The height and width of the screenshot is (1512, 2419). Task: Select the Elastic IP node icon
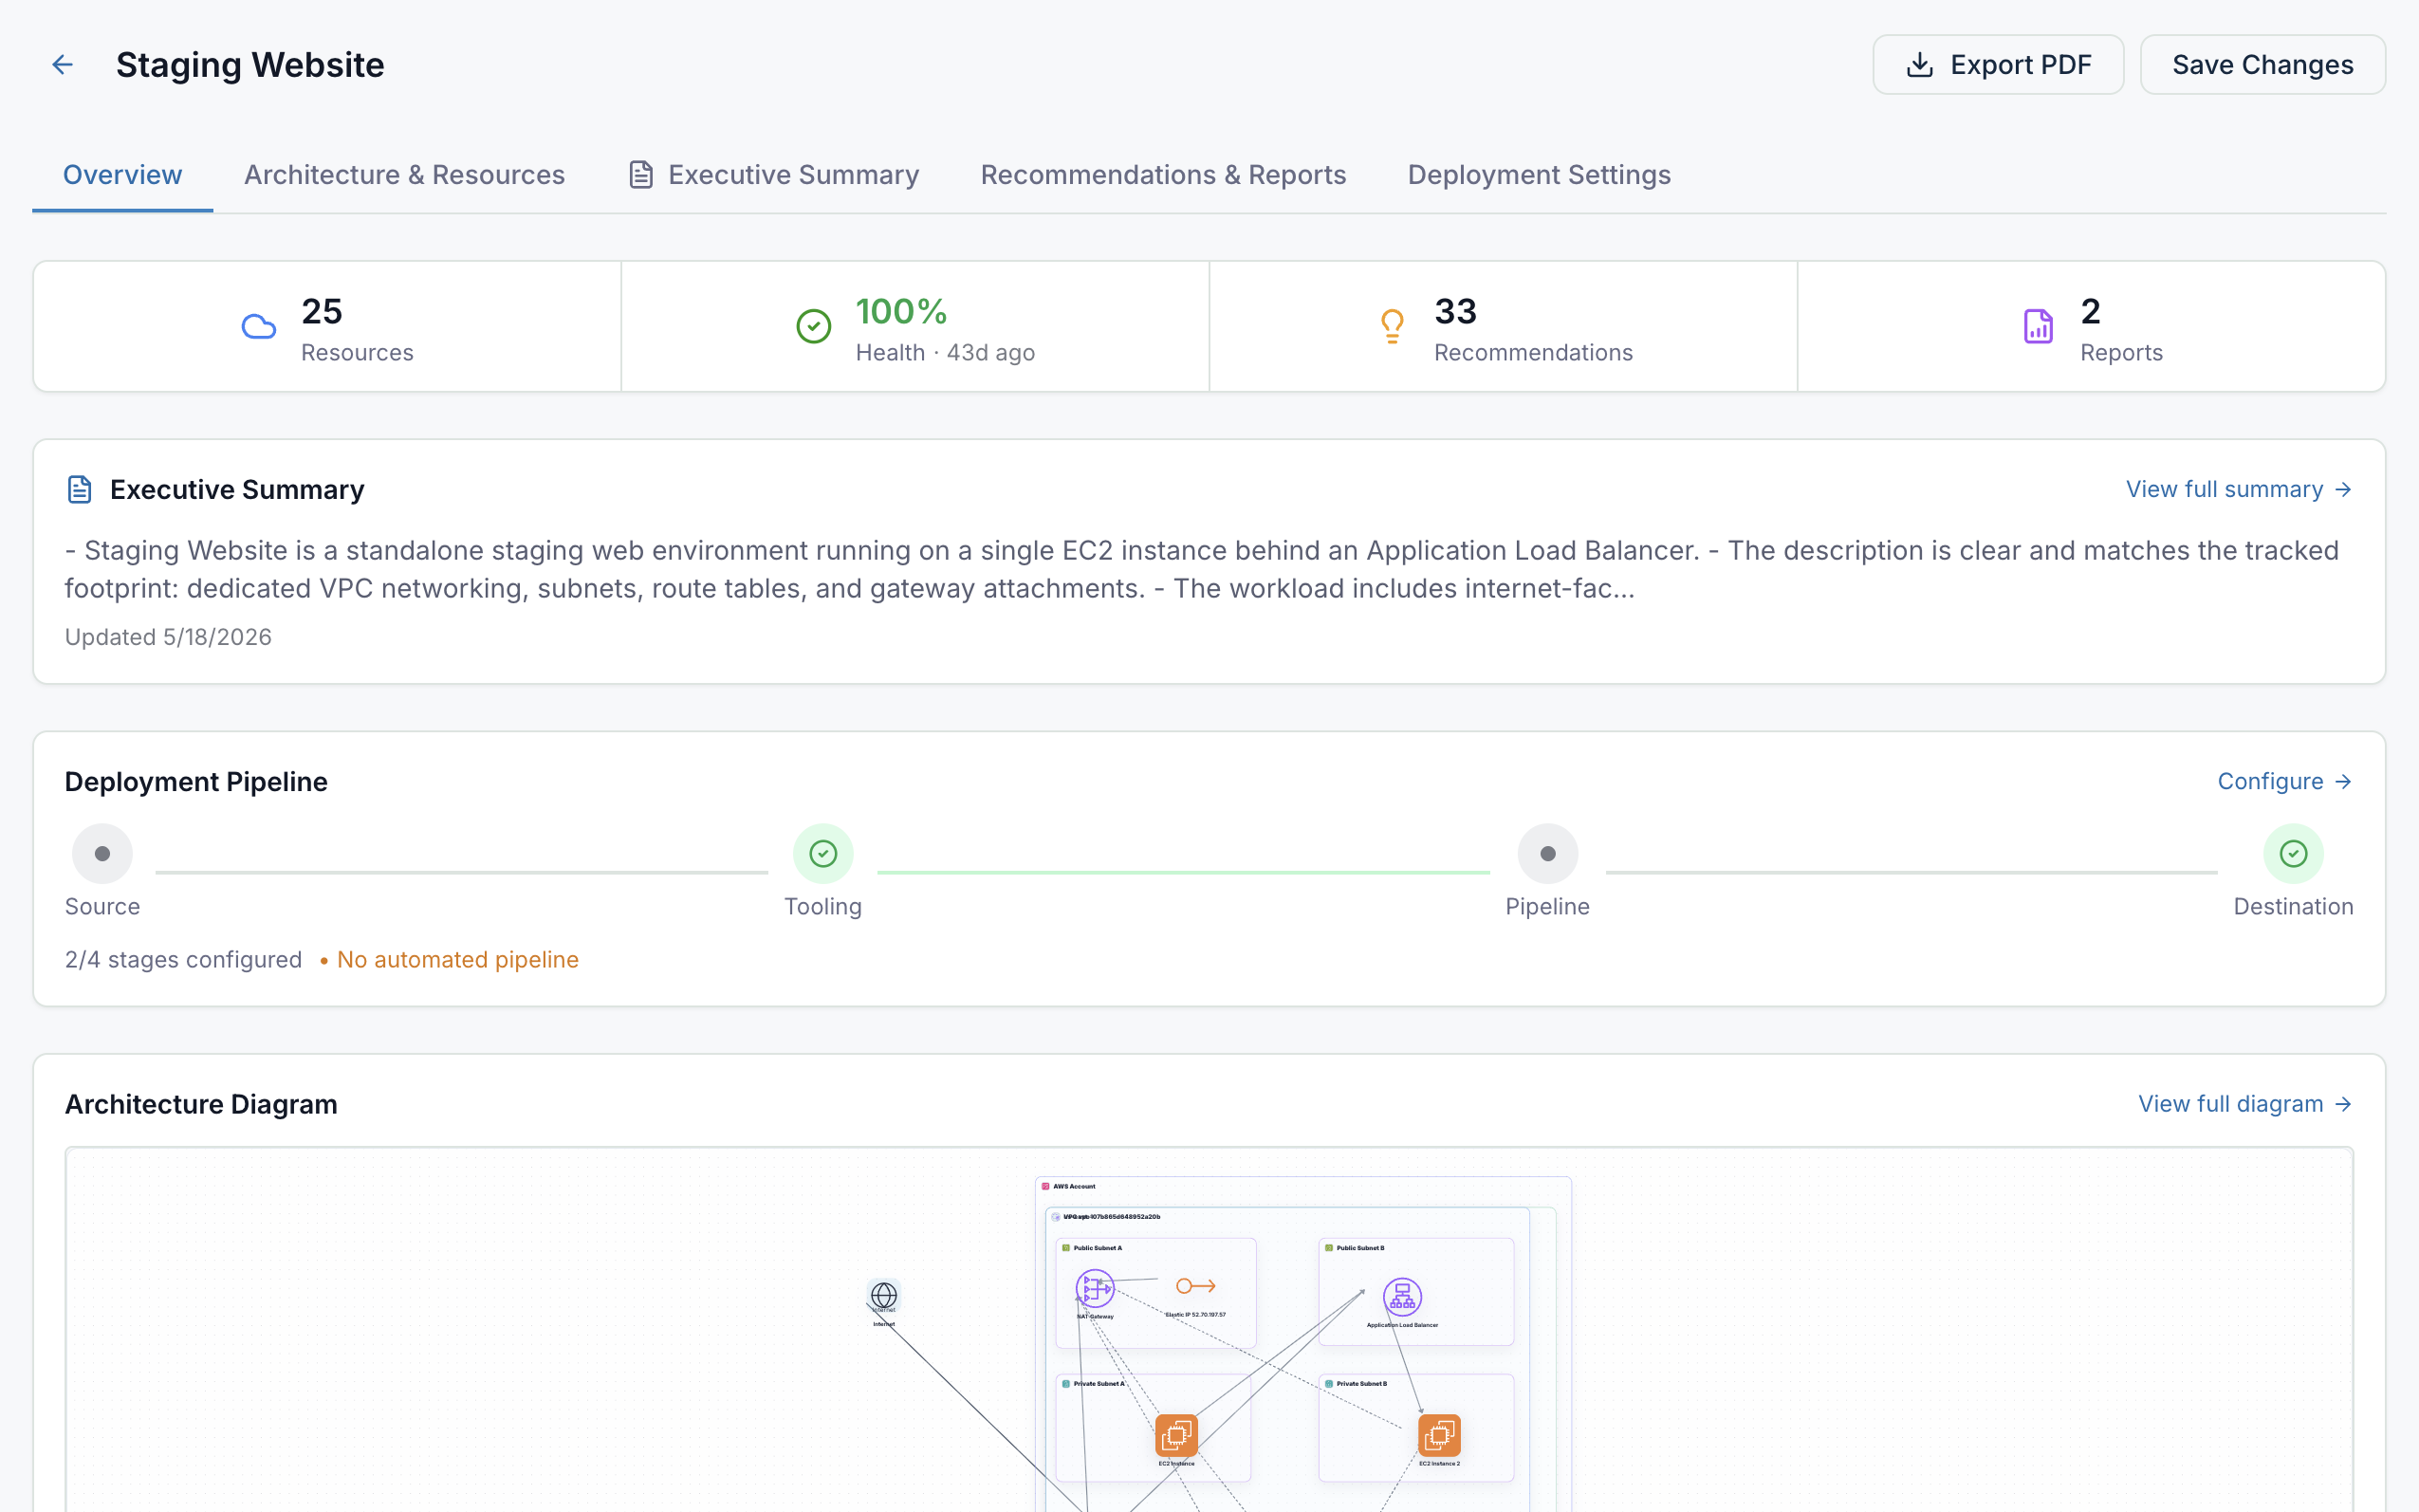point(1195,1287)
